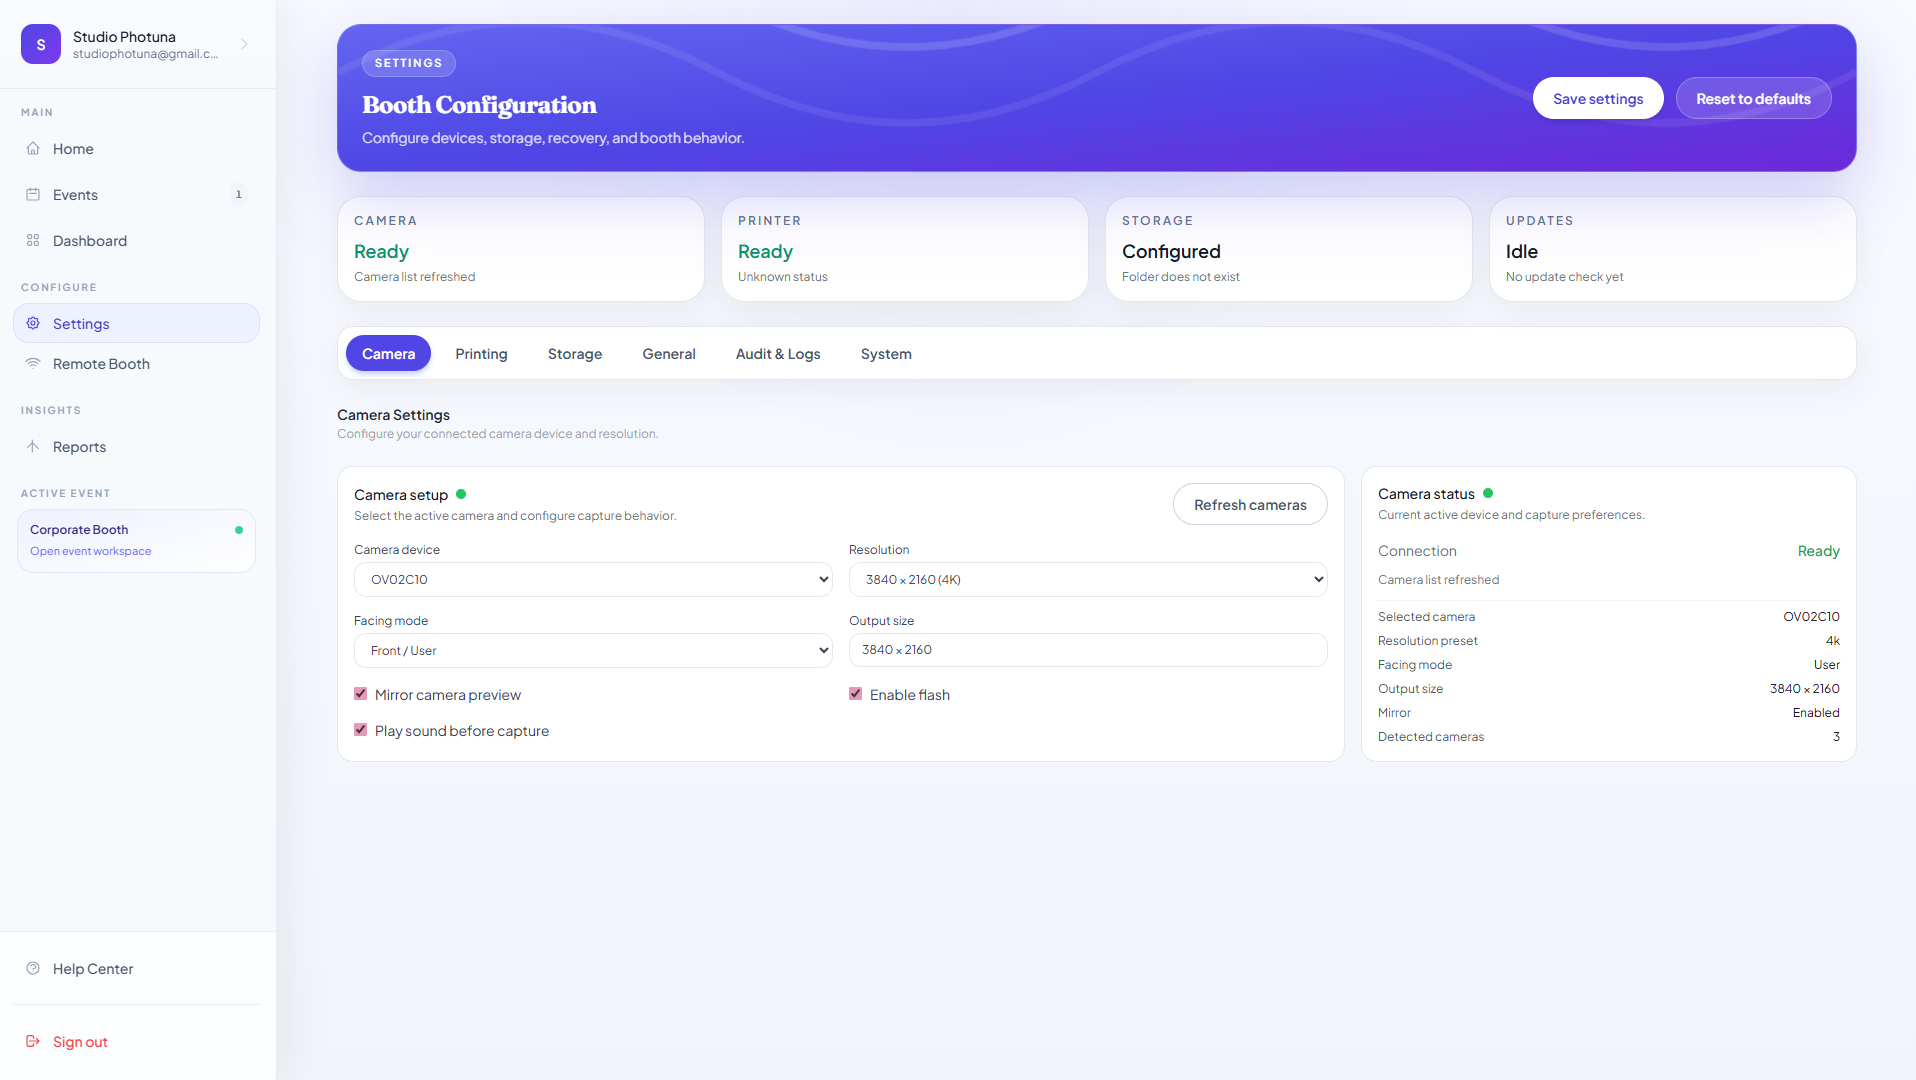Click the No update check yet text
Screen dimensions: 1916x1080
tap(1564, 277)
